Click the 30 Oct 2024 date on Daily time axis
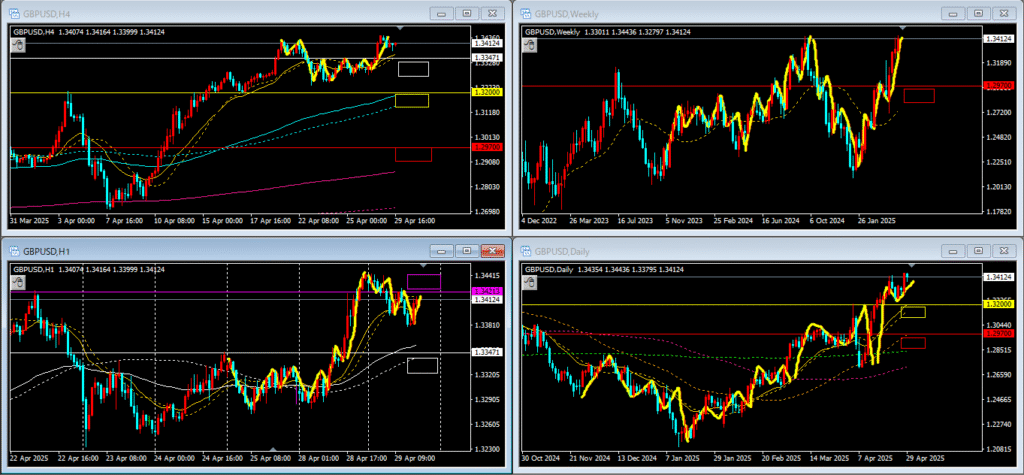 (541, 459)
